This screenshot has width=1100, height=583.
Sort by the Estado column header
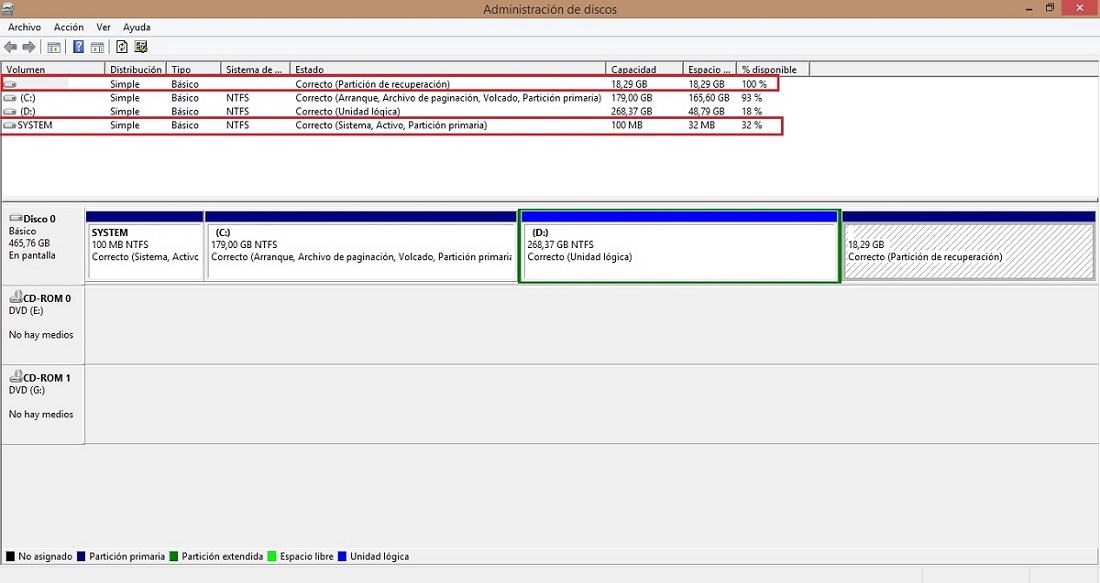(x=448, y=69)
